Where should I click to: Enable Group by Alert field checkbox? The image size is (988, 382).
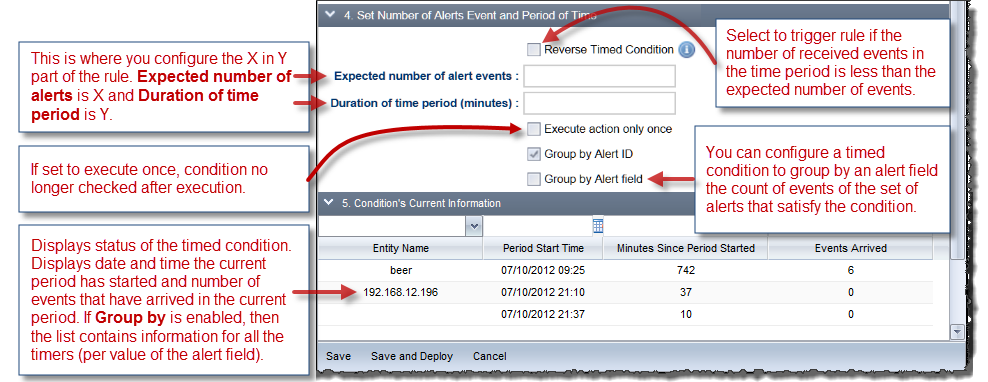[x=534, y=179]
